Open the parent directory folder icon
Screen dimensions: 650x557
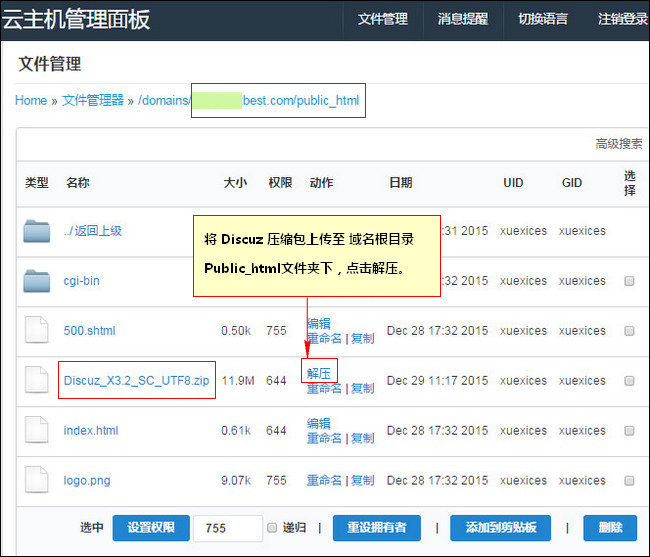pyautogui.click(x=36, y=231)
